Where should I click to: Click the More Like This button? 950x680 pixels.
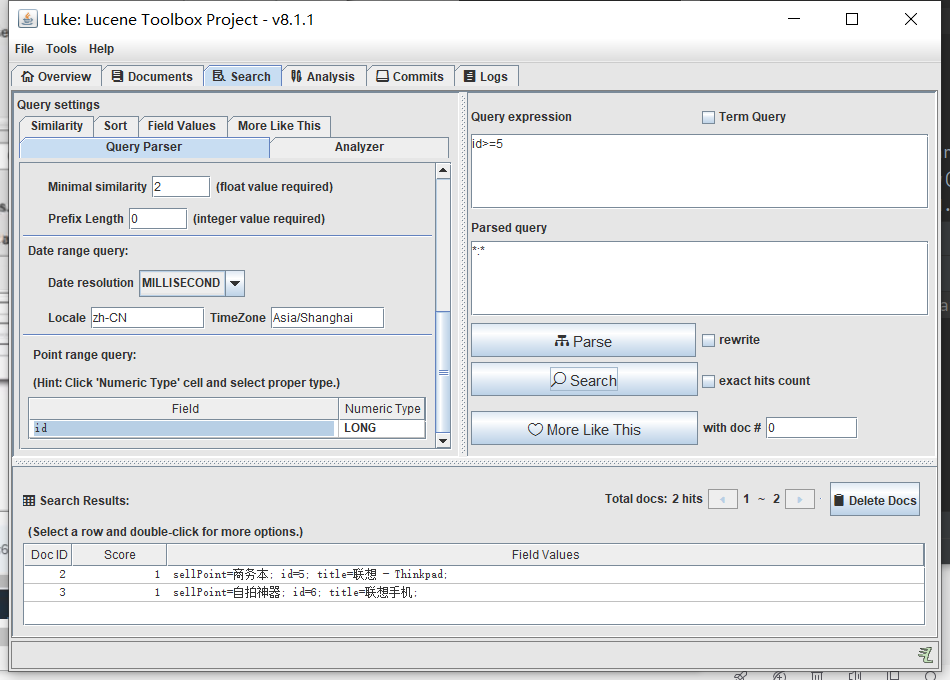(584, 429)
